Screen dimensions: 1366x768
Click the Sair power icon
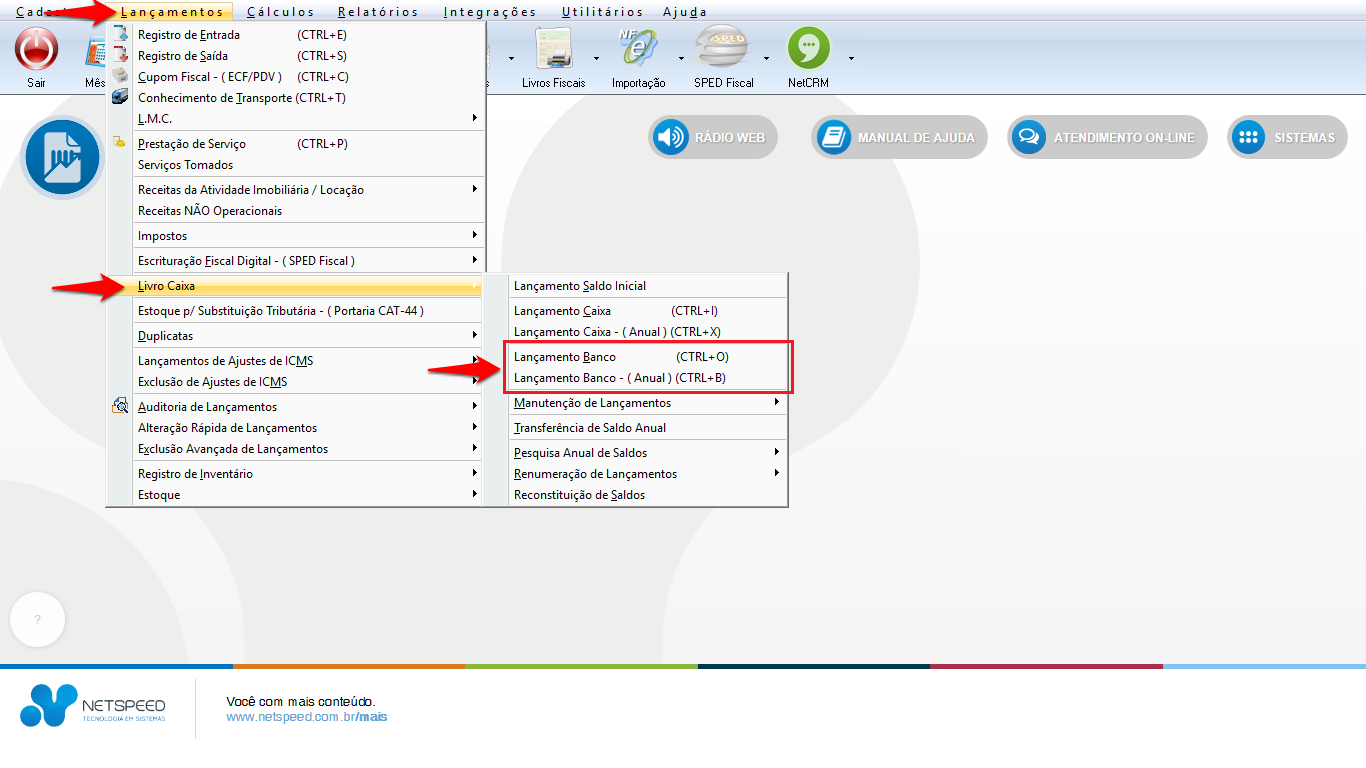(x=36, y=47)
